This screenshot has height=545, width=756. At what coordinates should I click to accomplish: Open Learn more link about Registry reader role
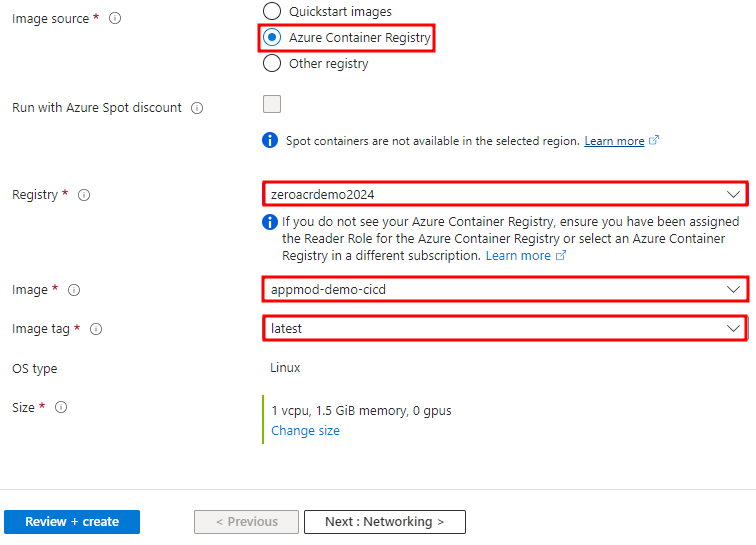pos(518,256)
